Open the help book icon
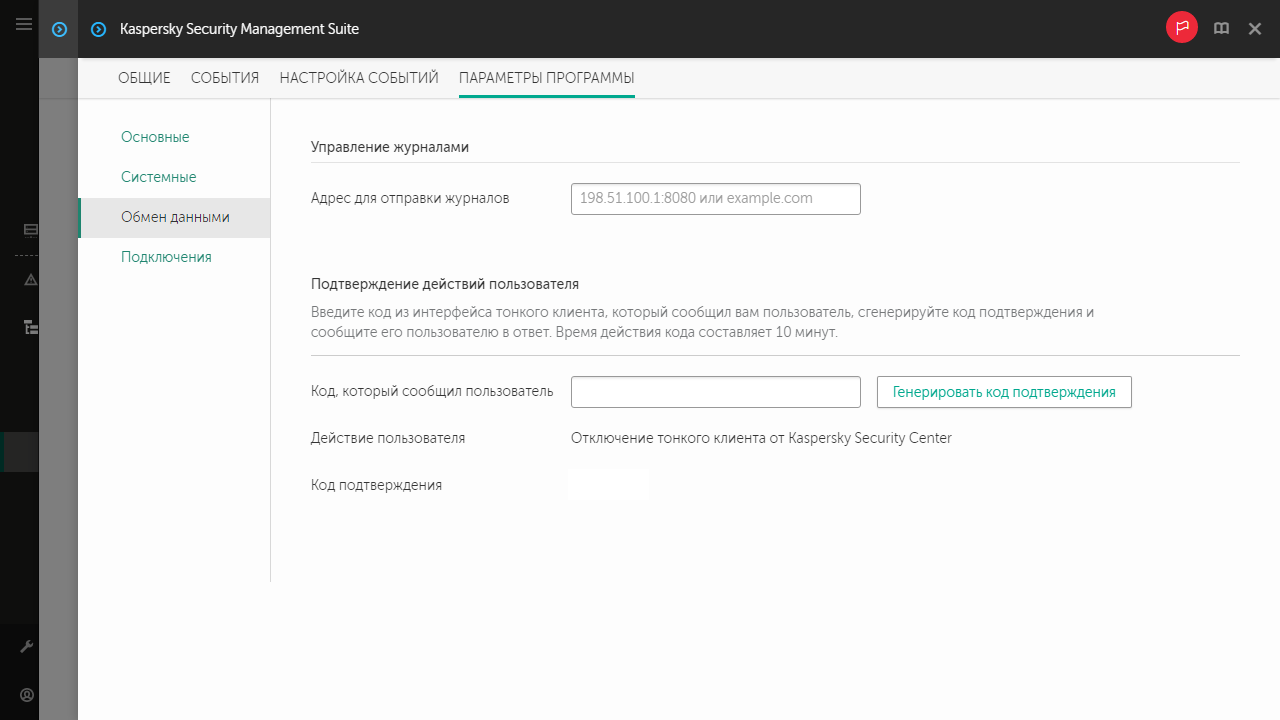1280x720 pixels. click(x=1221, y=29)
